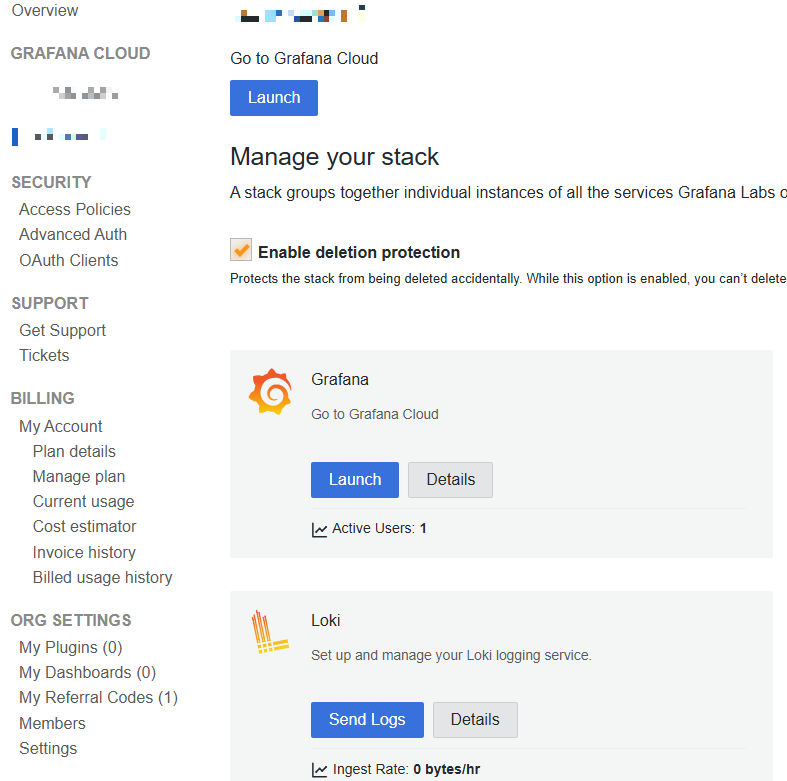Open Overview in the sidebar
787x781 pixels.
45,11
